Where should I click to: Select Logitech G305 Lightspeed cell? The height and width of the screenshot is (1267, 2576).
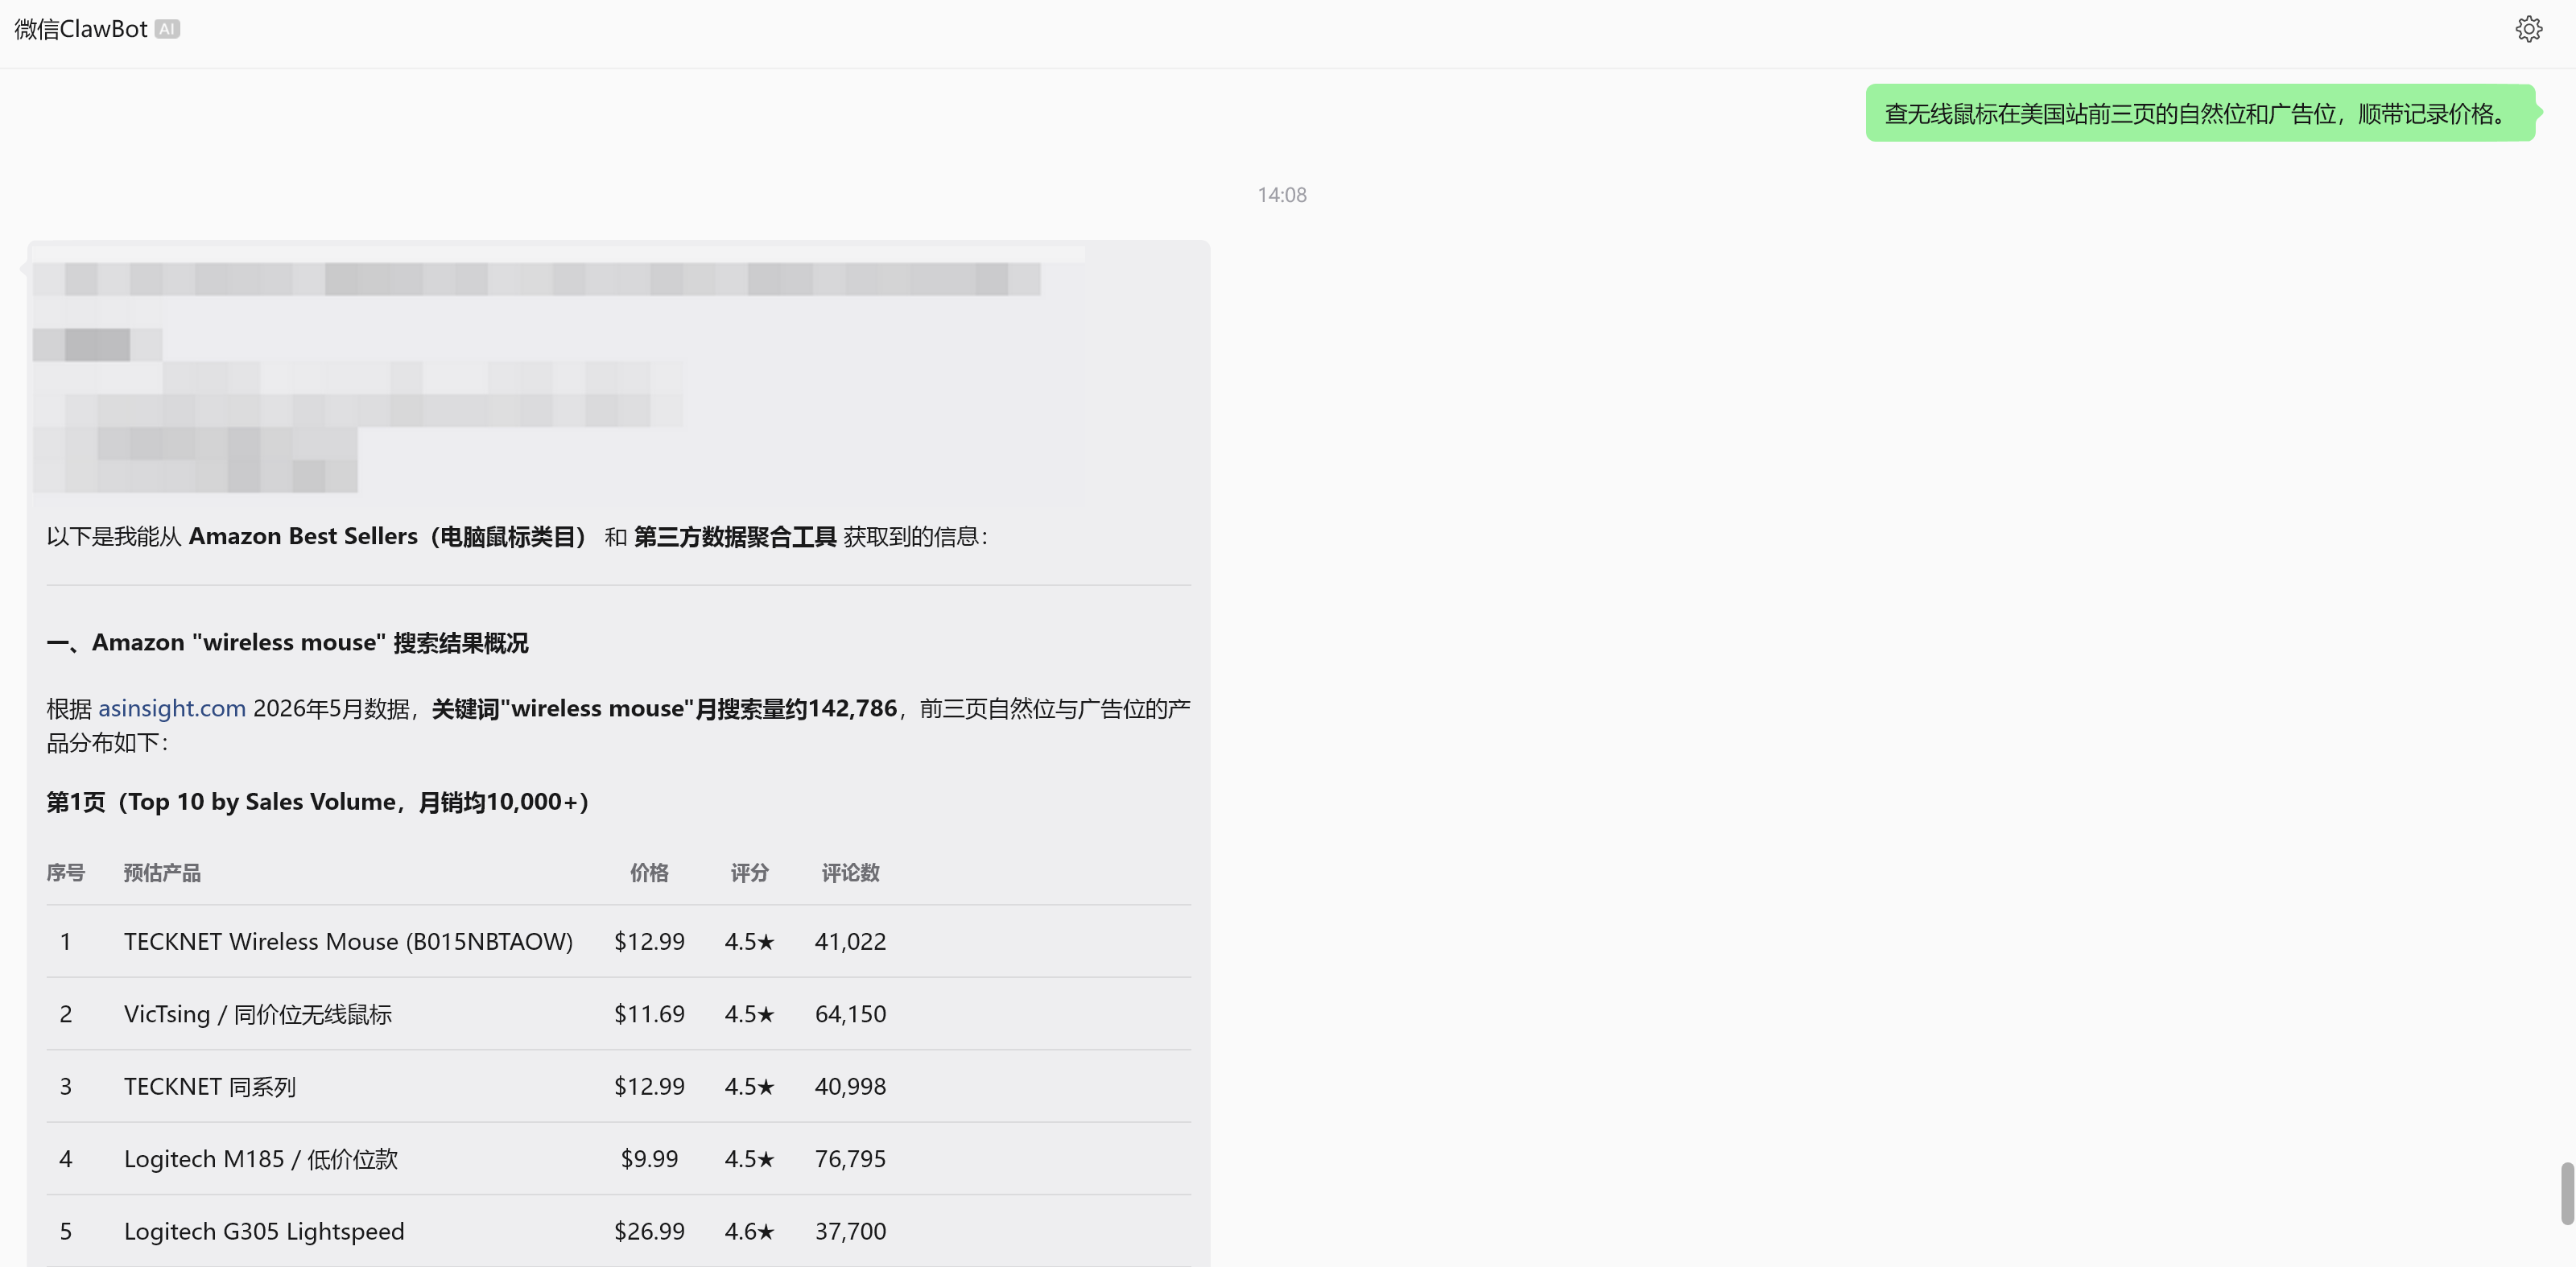(264, 1231)
